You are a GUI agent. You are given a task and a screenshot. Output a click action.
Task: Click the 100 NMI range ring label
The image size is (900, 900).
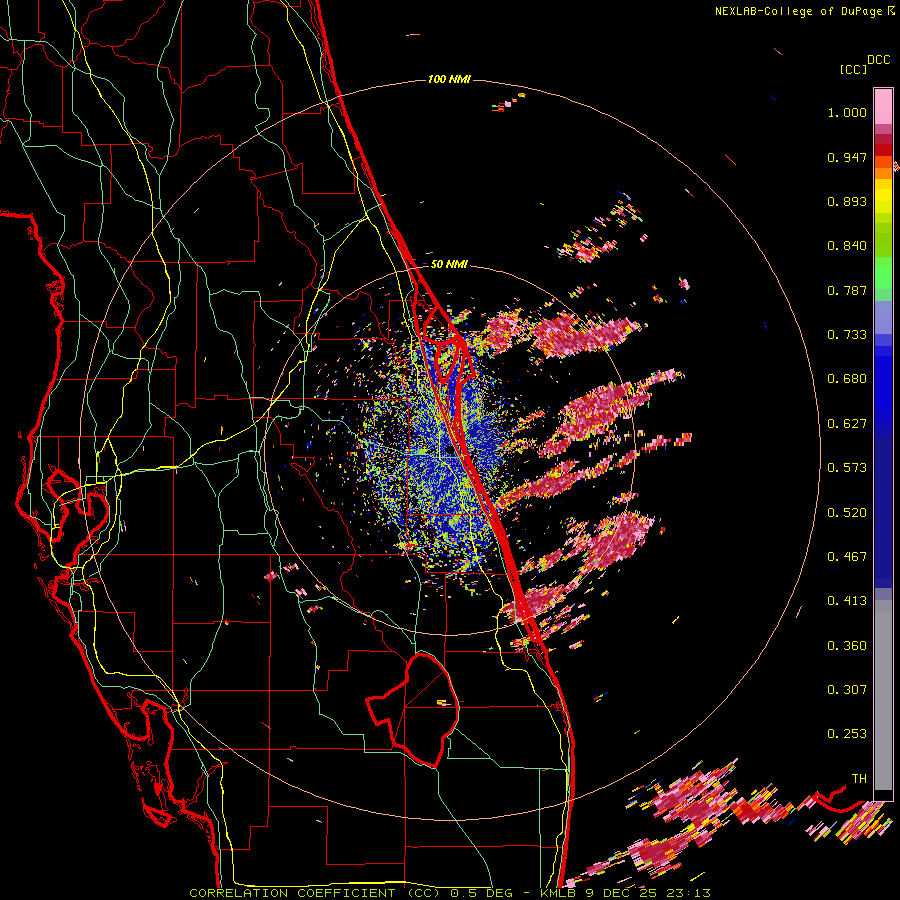point(449,79)
